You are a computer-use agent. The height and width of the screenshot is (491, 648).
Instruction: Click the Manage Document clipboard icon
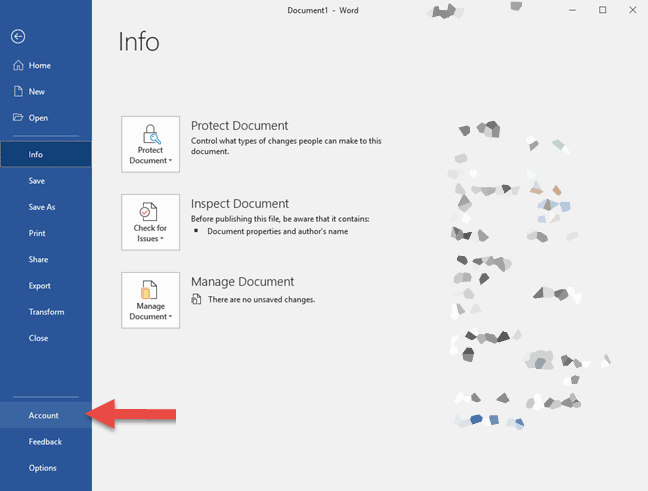point(149,290)
